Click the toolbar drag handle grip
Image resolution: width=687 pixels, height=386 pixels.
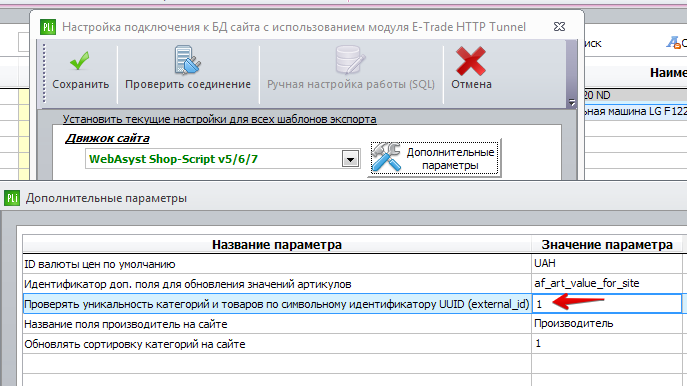pos(44,73)
